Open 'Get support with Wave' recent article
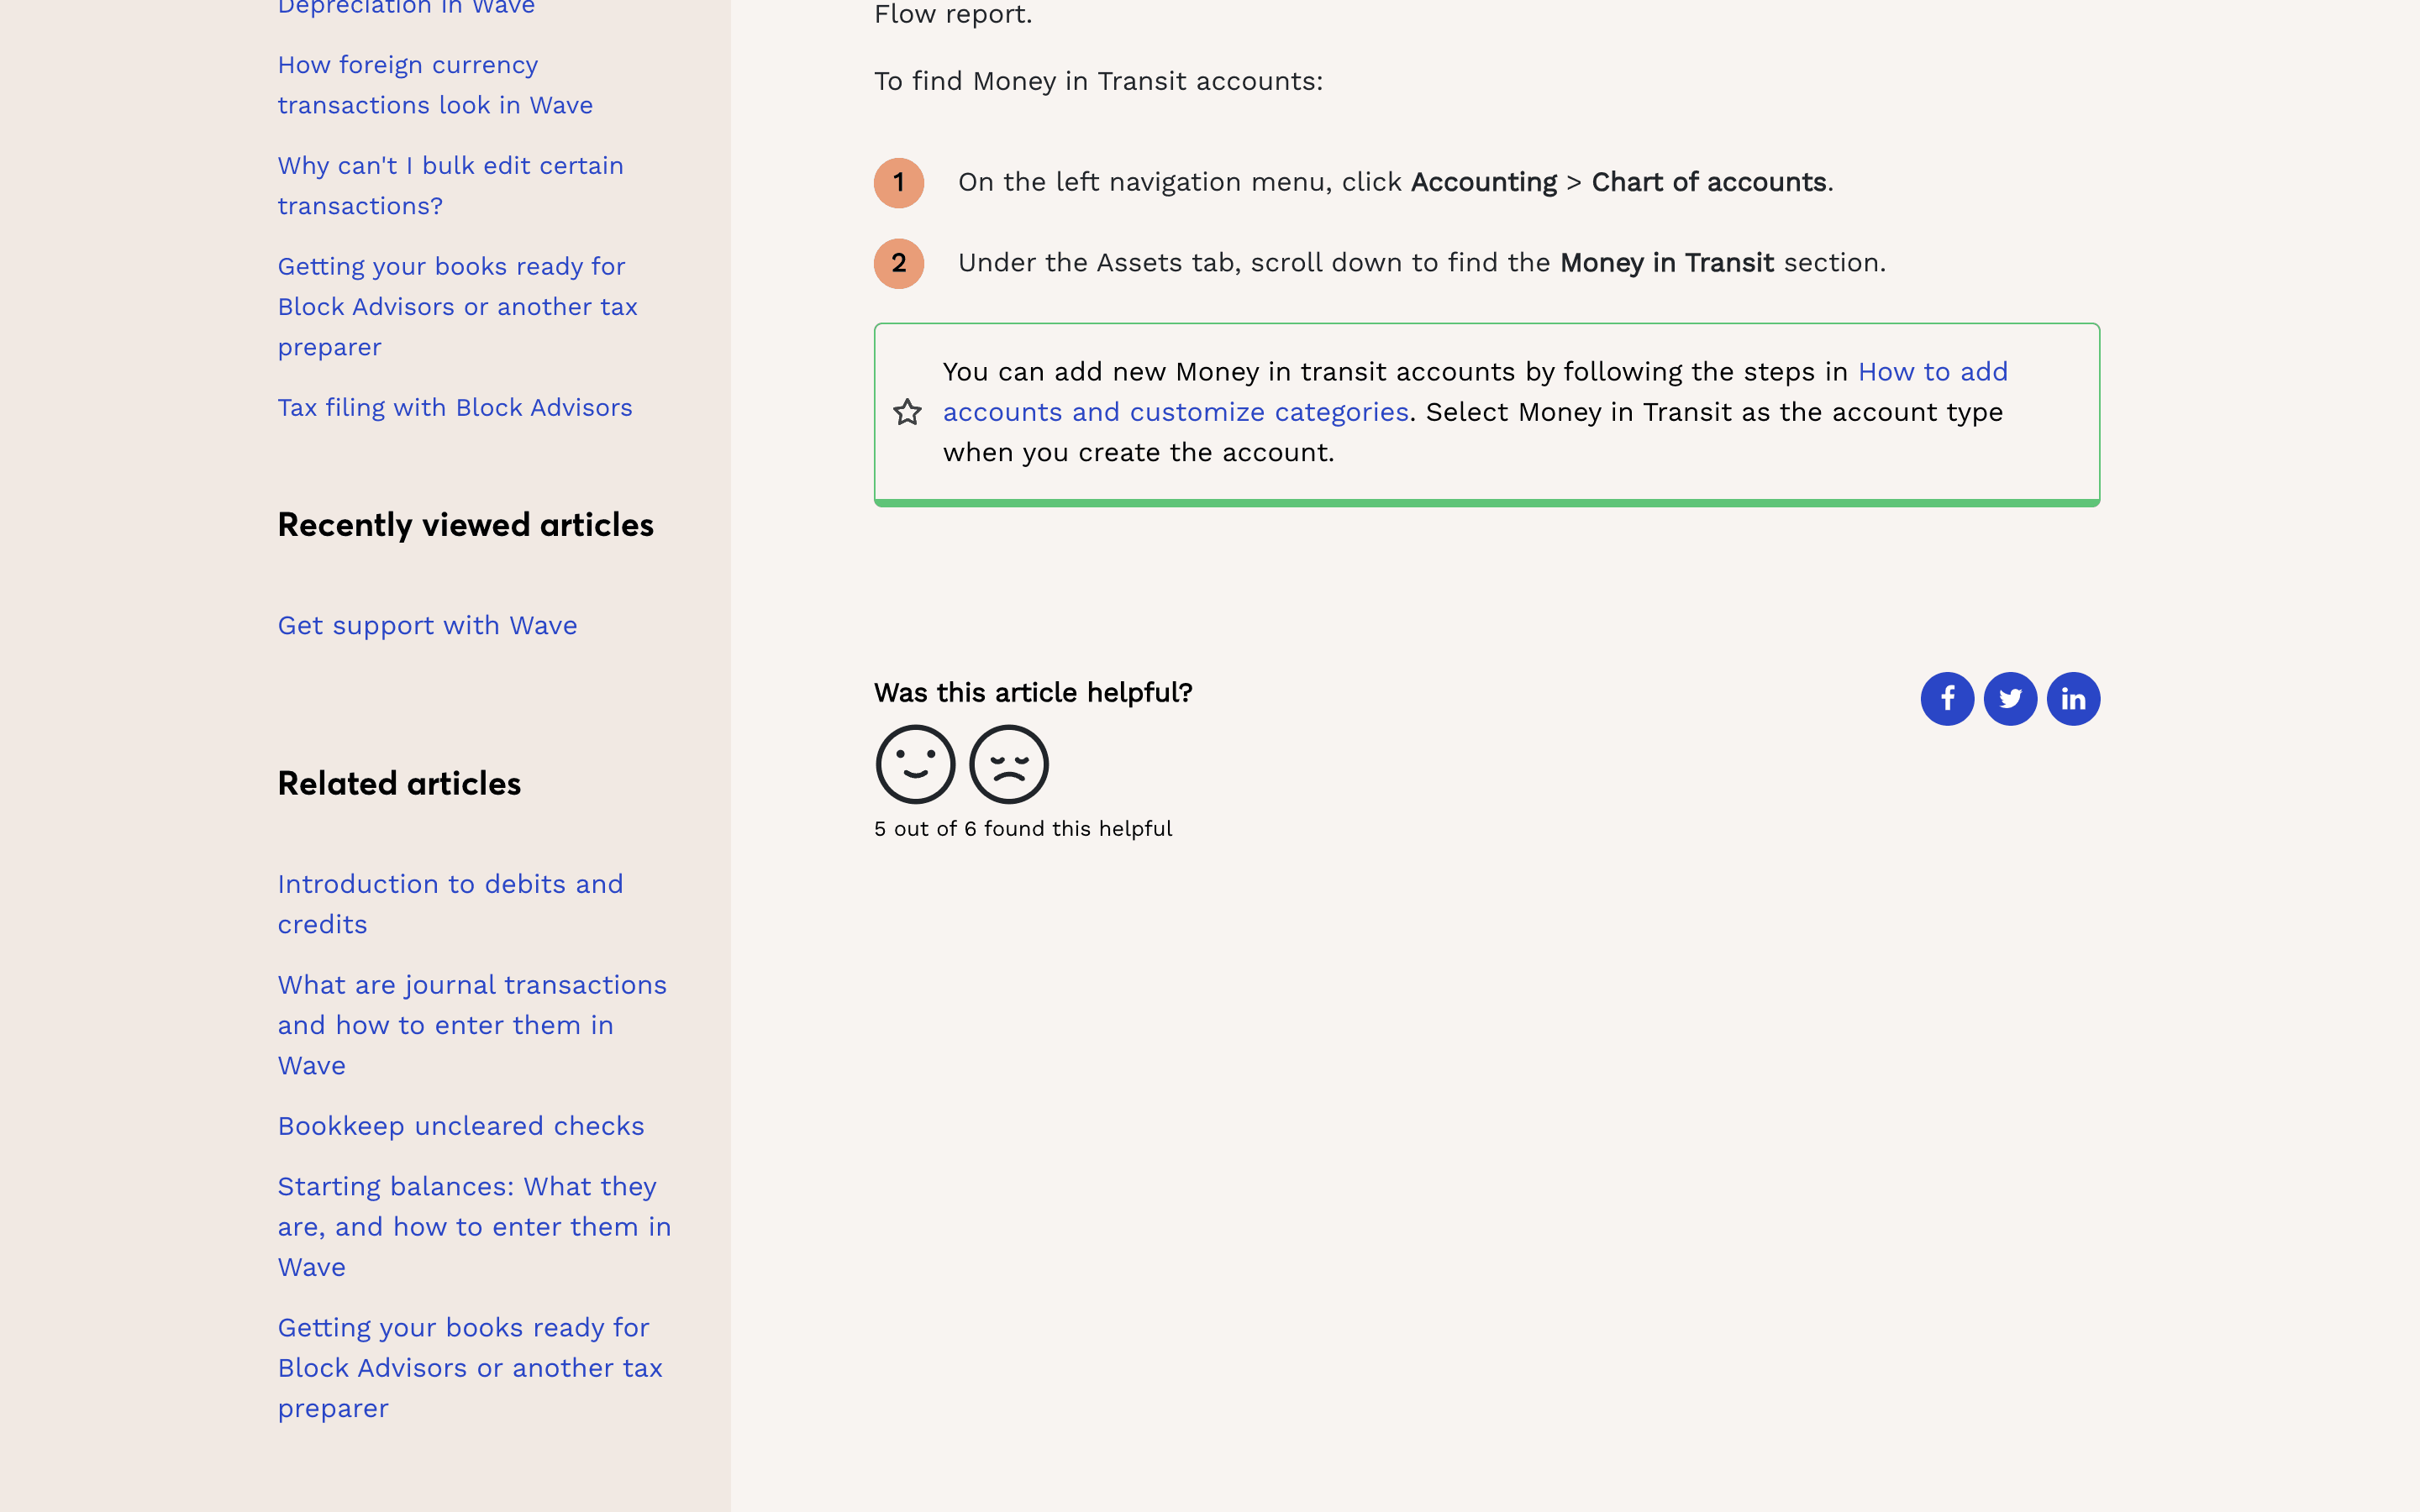Viewport: 2420px width, 1512px height. point(427,626)
